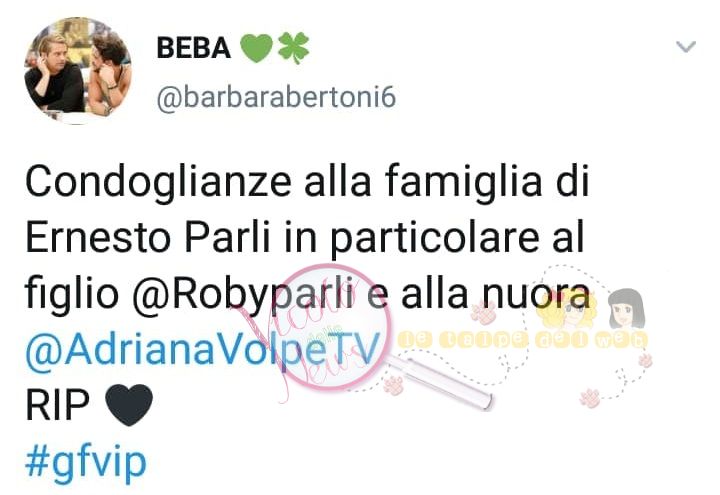
Task: Click the green heart emoji beside BEBA
Action: point(256,48)
